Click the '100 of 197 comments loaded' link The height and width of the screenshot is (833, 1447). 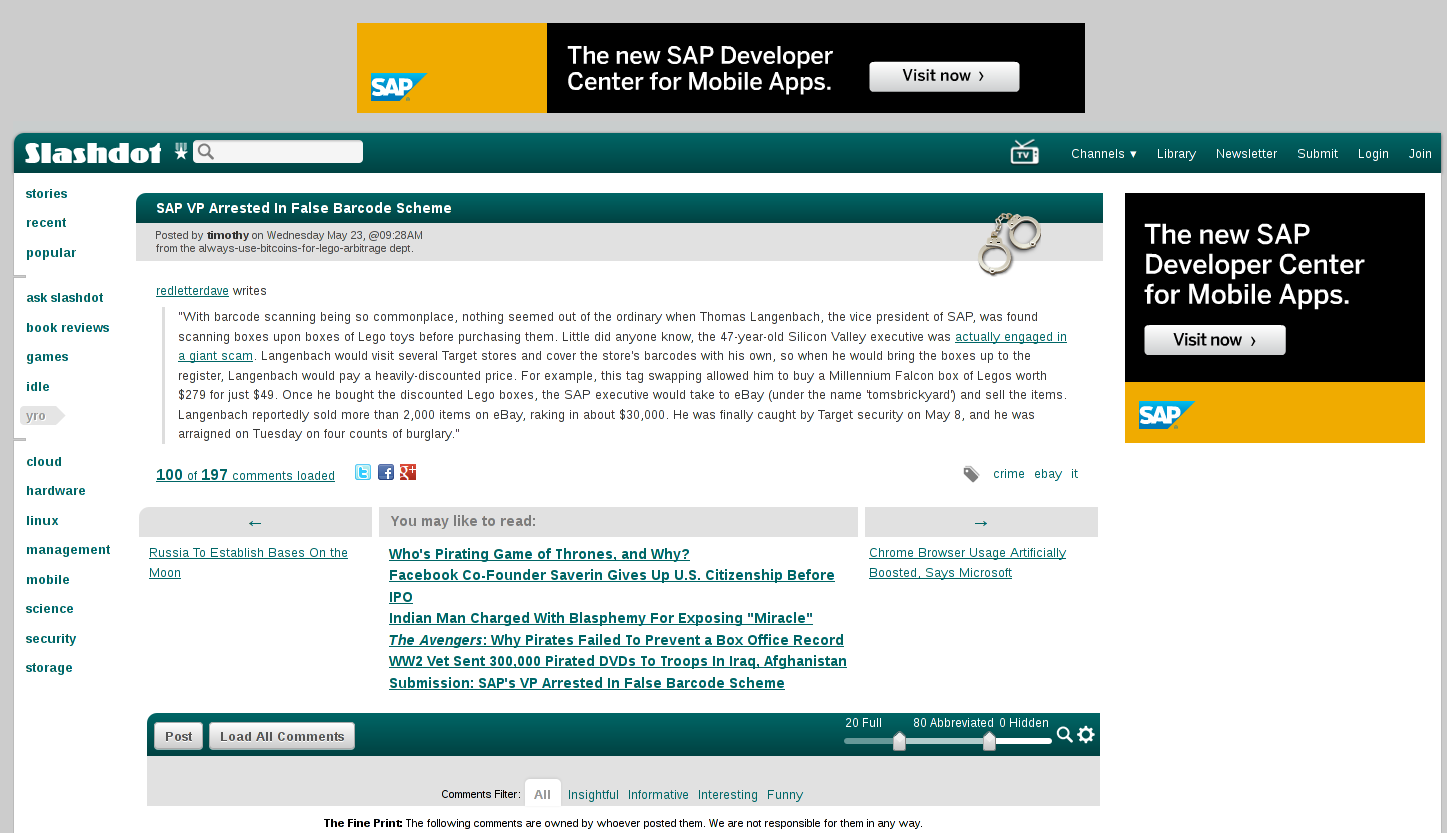(x=245, y=475)
